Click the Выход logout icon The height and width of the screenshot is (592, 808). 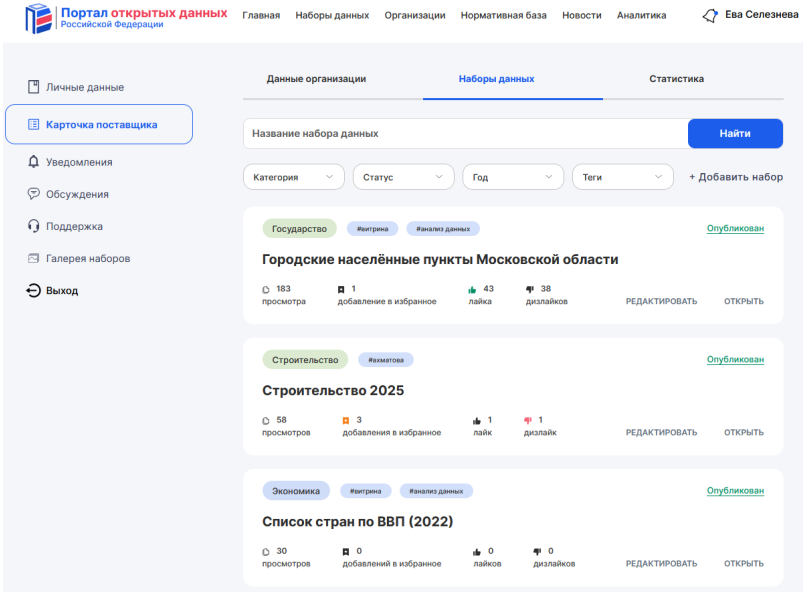point(33,291)
